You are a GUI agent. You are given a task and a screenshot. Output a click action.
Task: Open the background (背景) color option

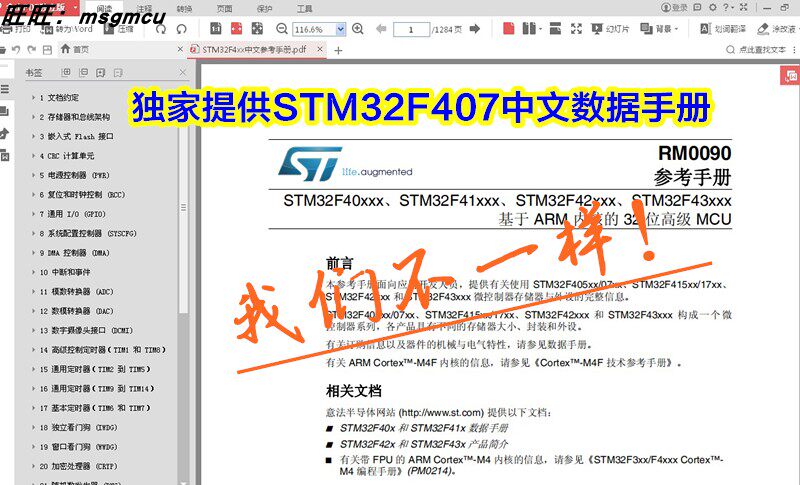[x=659, y=29]
